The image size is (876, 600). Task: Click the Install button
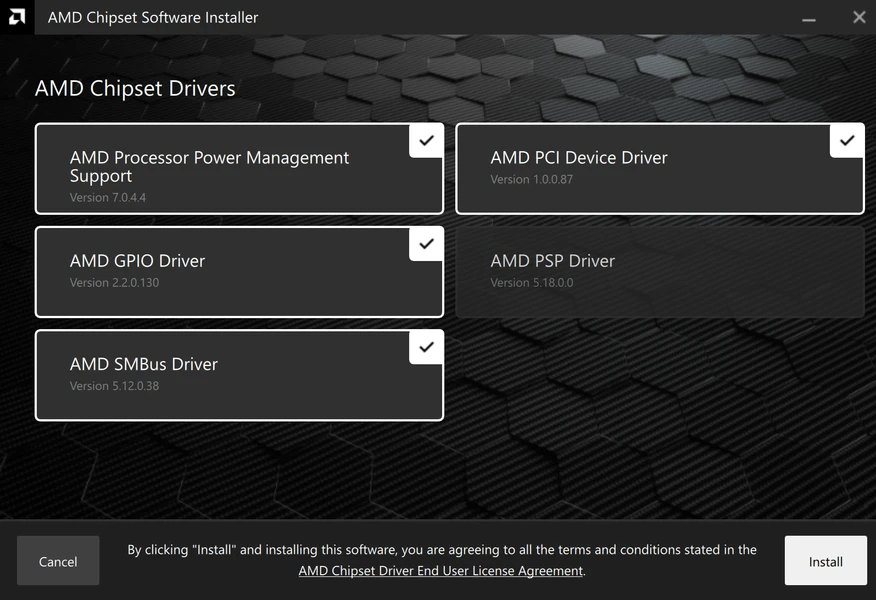point(825,560)
